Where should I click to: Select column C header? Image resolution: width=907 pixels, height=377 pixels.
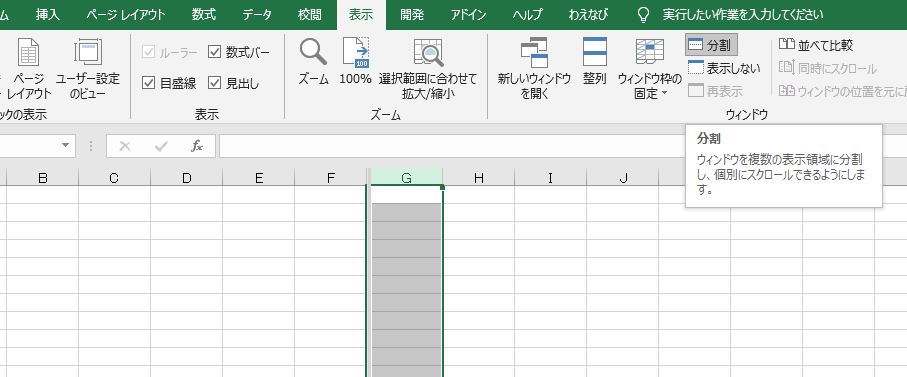click(114, 178)
